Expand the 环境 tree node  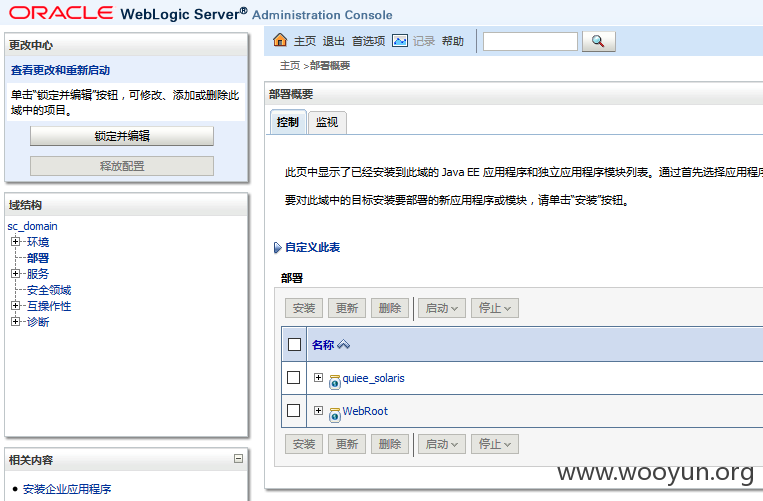[16, 241]
